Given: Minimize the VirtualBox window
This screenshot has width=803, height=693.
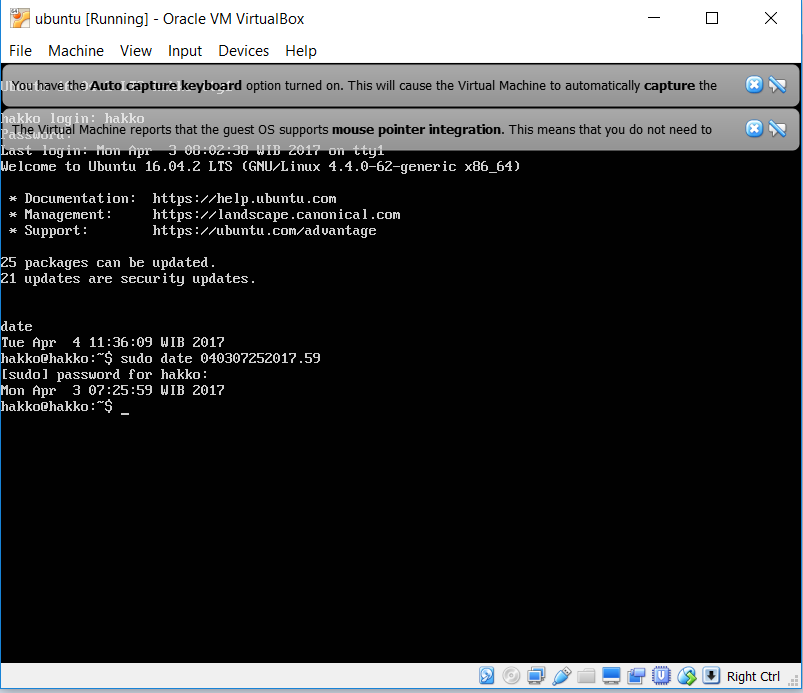Looking at the screenshot, I should (x=654, y=18).
